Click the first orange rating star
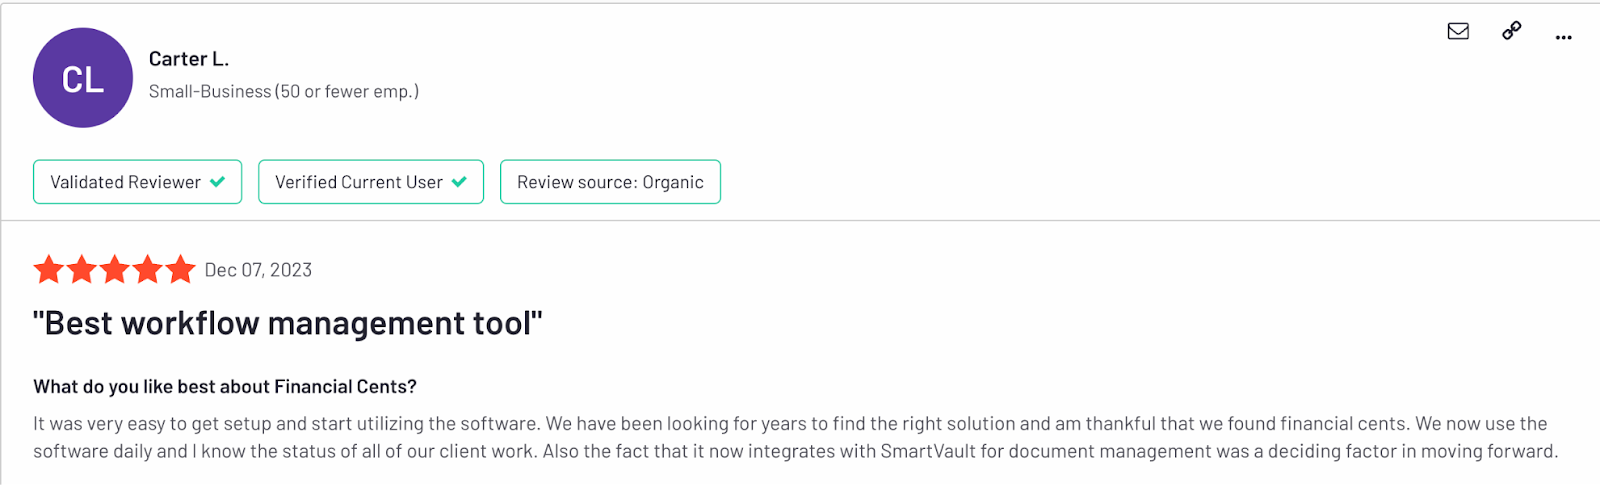The width and height of the screenshot is (1600, 485). (x=49, y=269)
